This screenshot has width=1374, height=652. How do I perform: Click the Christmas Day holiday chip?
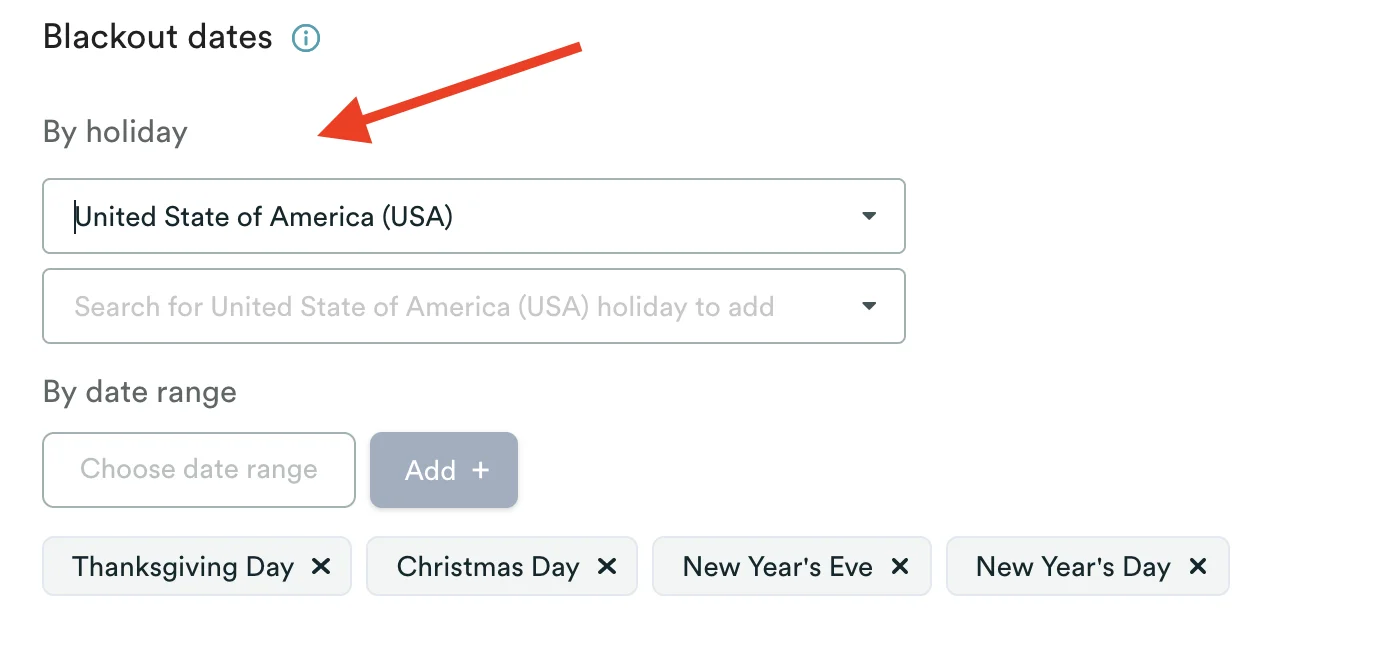[x=487, y=566]
